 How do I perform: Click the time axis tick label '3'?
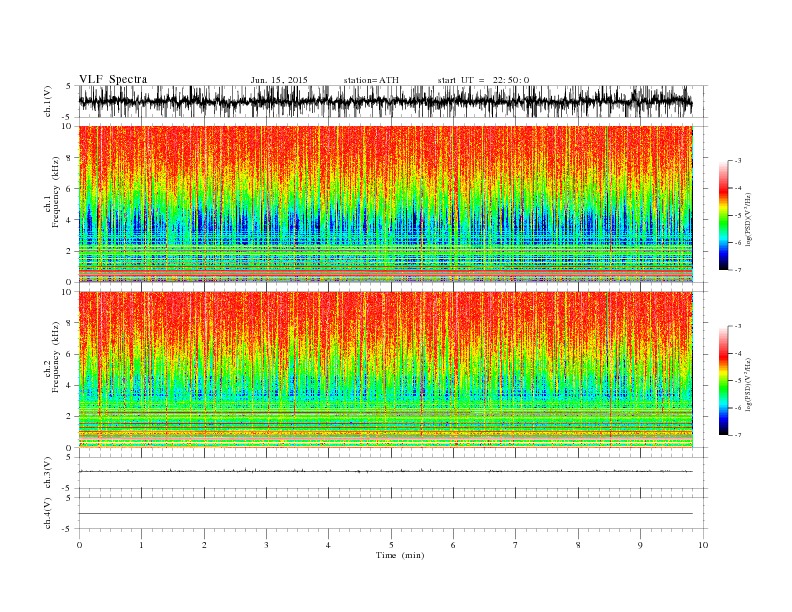tap(266, 545)
